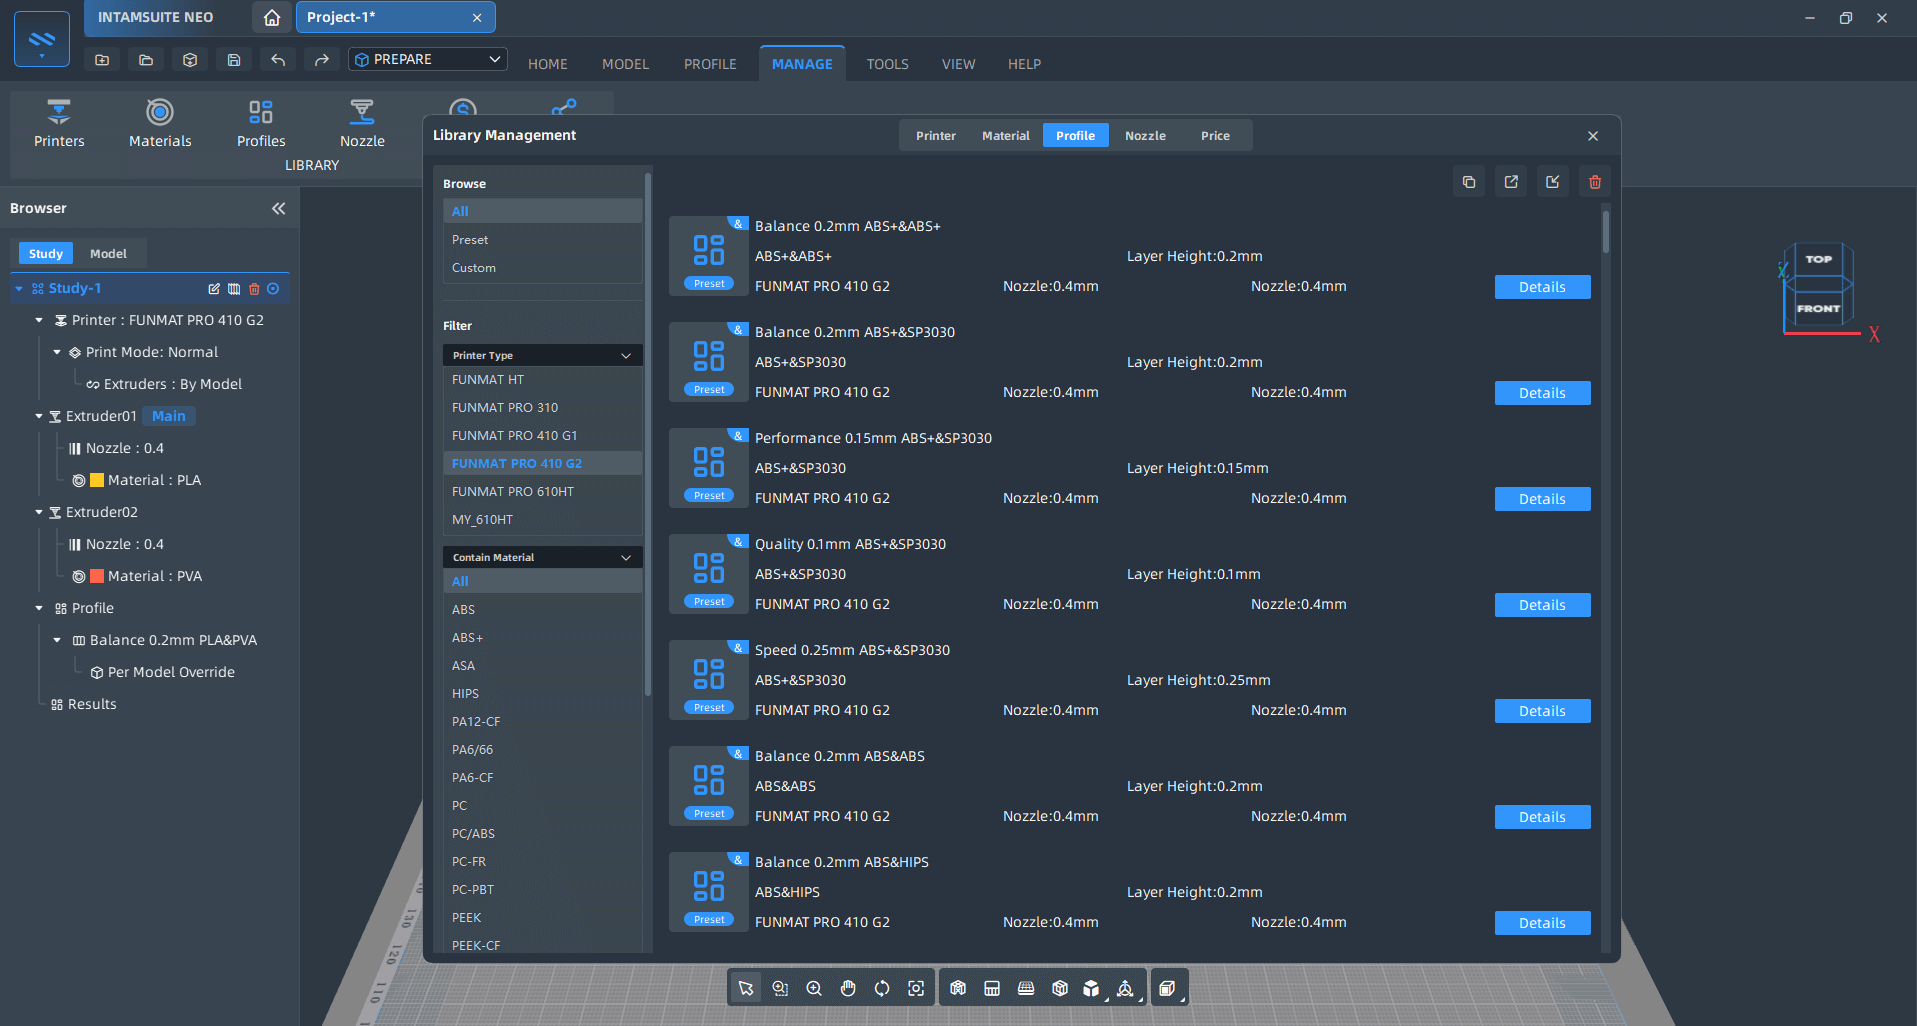Image resolution: width=1917 pixels, height=1026 pixels.
Task: Select the pan hand tool
Action: click(848, 988)
